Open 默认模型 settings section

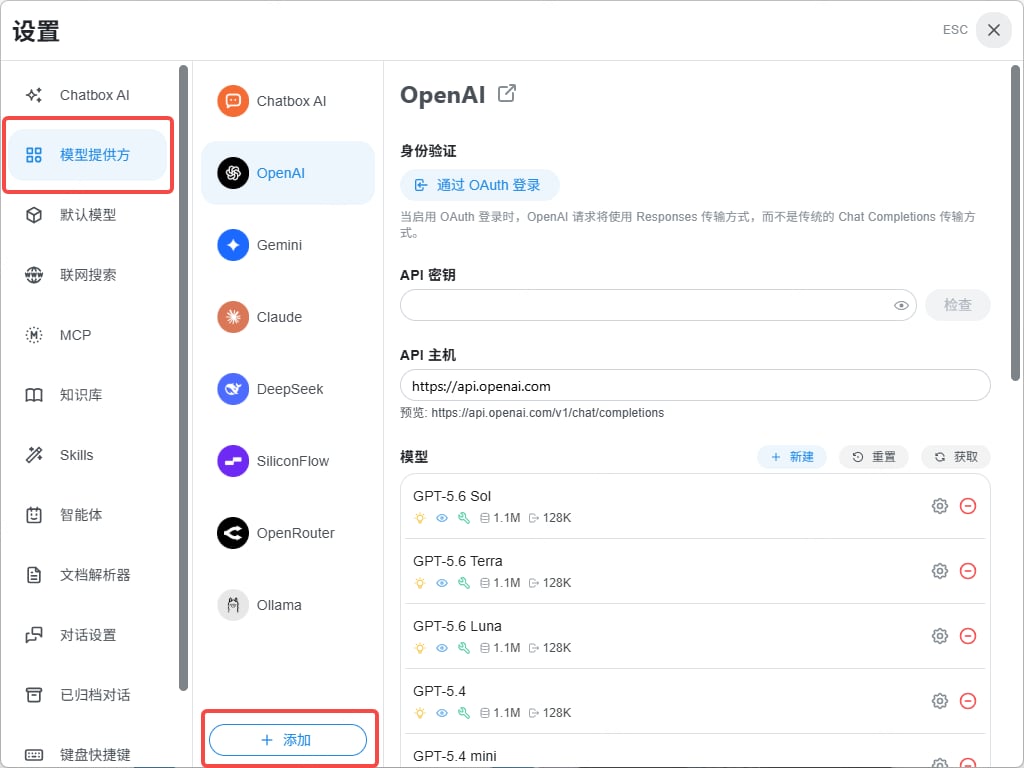click(x=88, y=215)
